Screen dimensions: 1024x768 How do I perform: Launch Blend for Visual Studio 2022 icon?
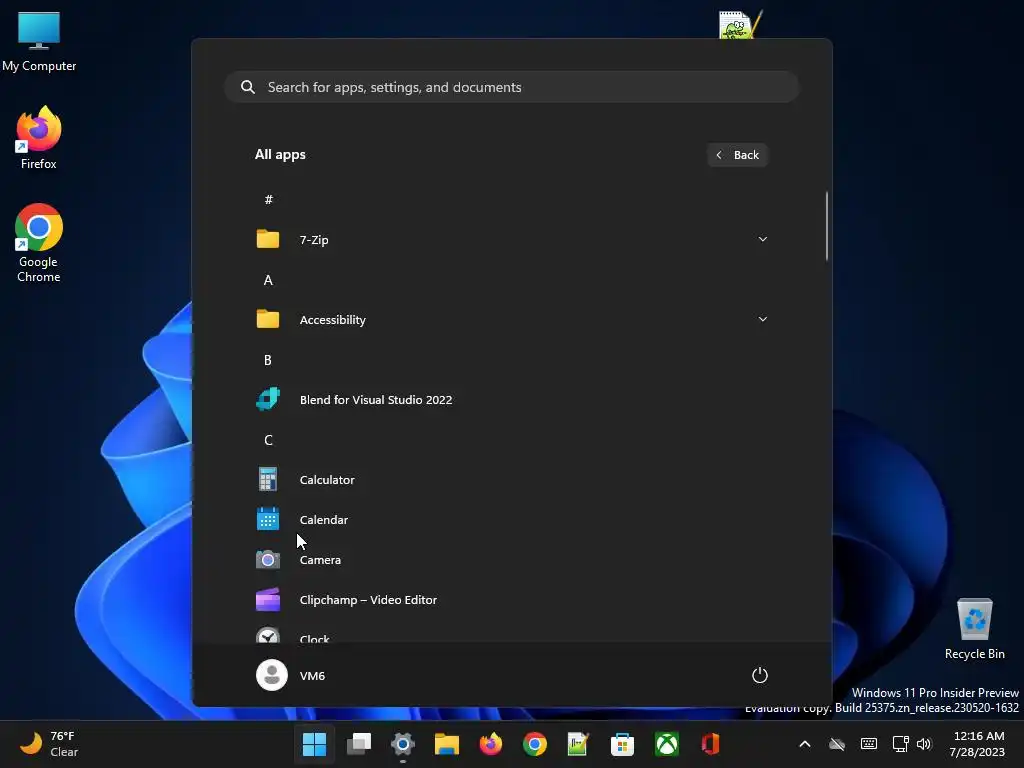[x=268, y=399]
